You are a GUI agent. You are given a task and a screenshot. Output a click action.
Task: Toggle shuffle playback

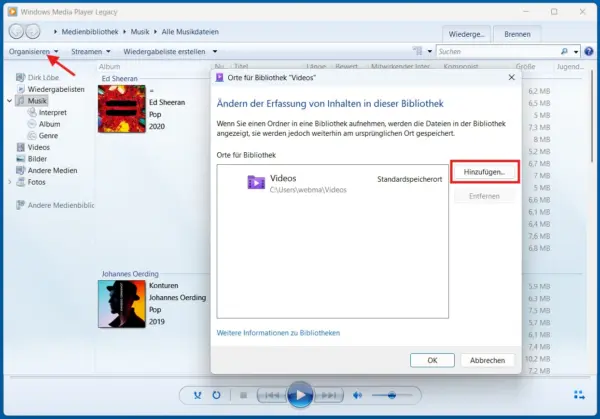(197, 395)
